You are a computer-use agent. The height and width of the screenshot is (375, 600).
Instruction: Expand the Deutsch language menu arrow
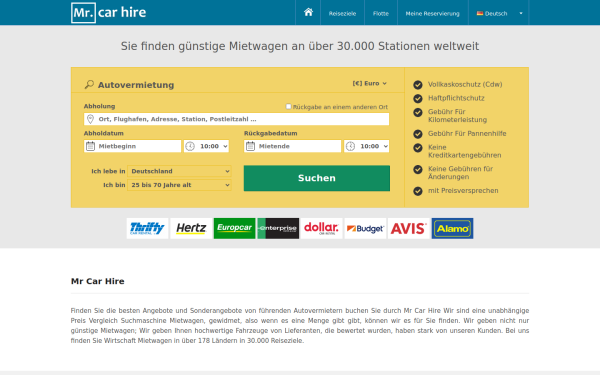(x=521, y=13)
